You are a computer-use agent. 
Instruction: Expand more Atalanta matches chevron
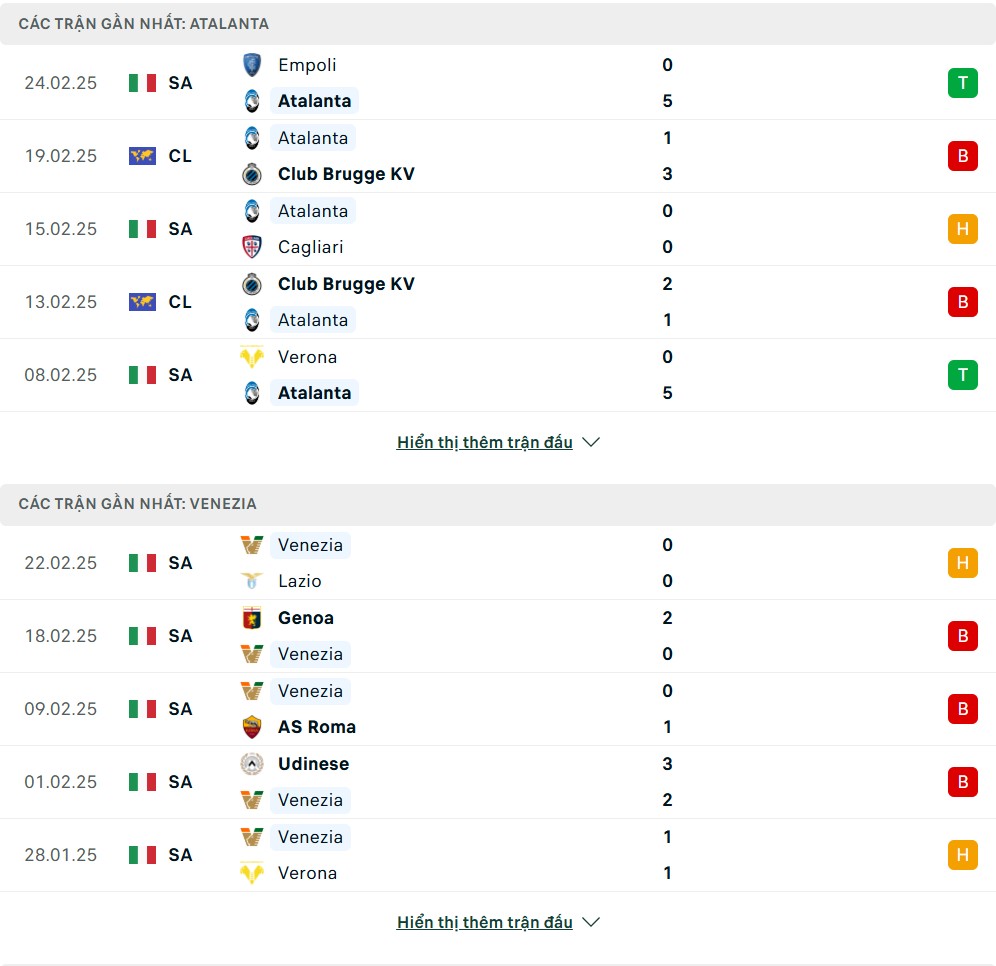tap(591, 442)
